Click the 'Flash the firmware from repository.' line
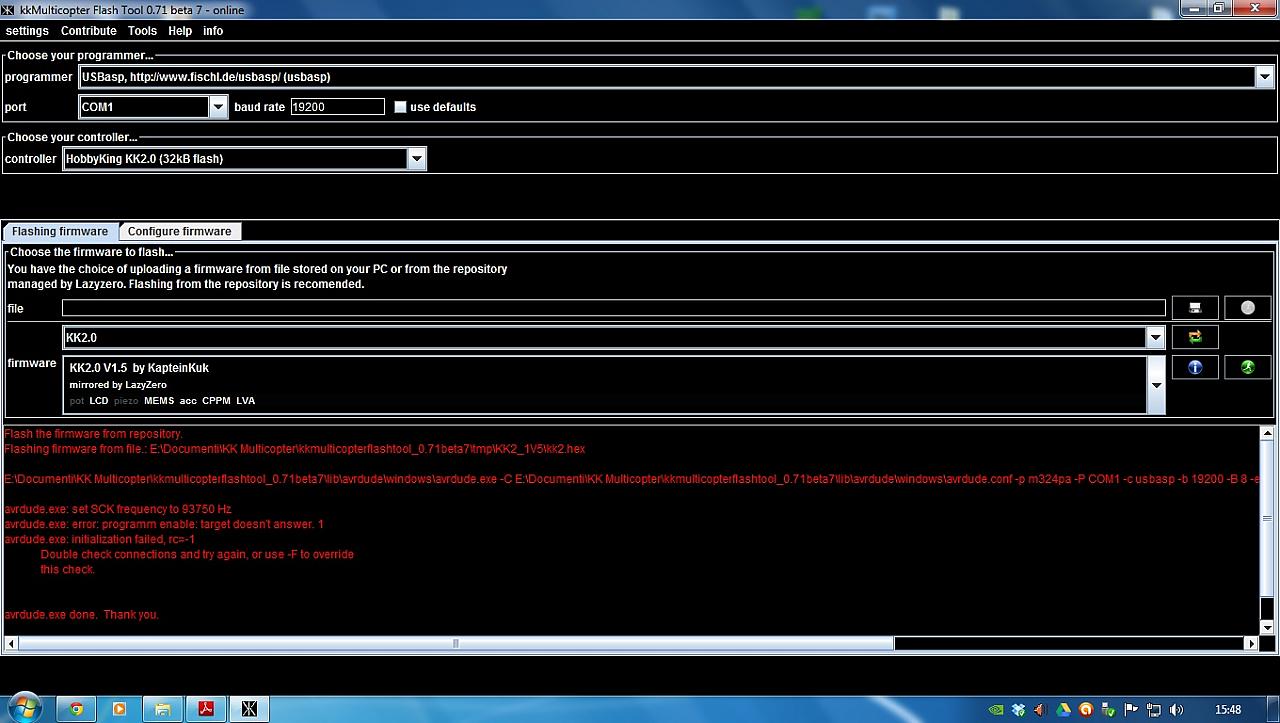The height and width of the screenshot is (723, 1280). [94, 434]
